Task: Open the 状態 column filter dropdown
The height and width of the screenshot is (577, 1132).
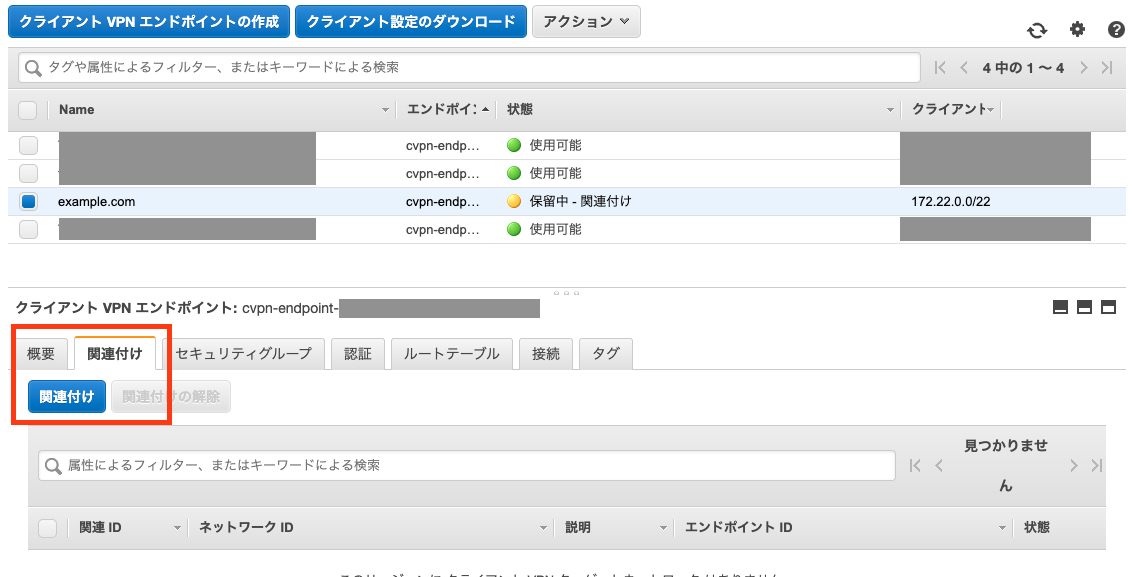Action: [x=890, y=109]
